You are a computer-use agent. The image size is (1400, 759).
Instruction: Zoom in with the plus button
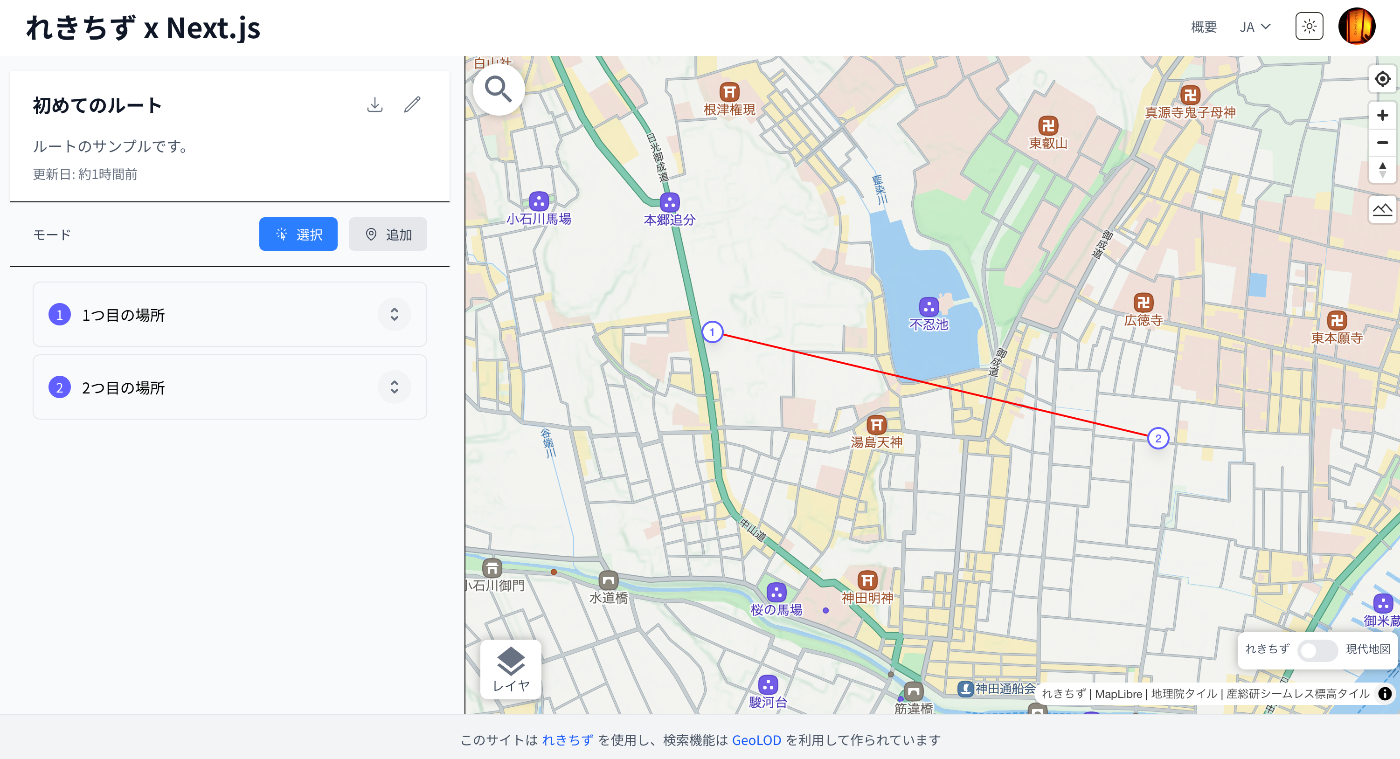pos(1382,115)
